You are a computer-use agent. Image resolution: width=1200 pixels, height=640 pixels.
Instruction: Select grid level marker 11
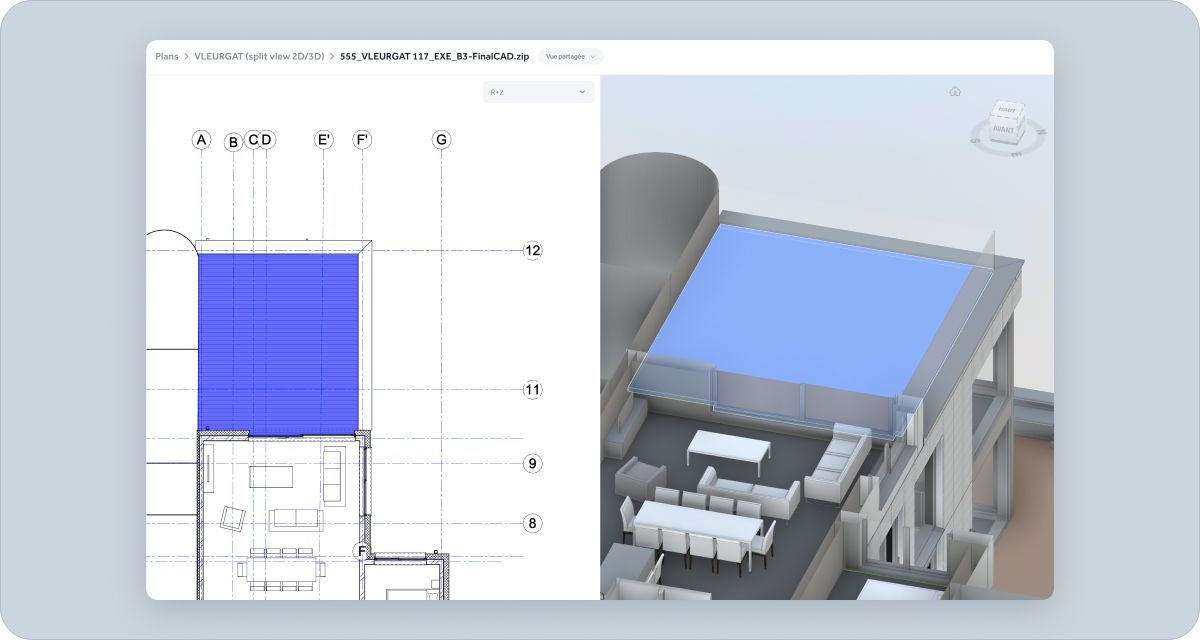(x=532, y=389)
